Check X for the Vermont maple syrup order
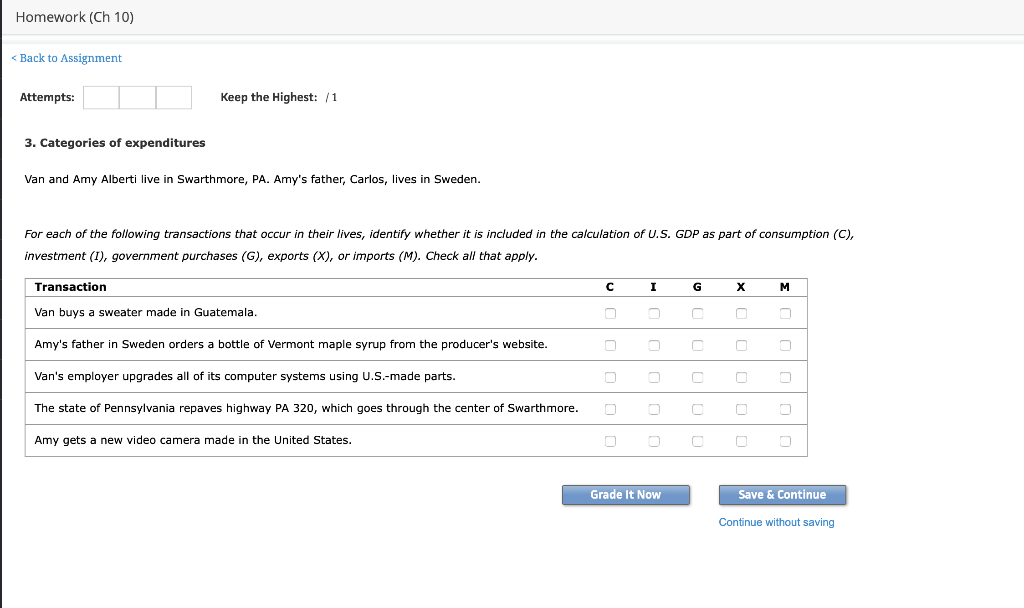The image size is (1024, 608). coord(741,345)
